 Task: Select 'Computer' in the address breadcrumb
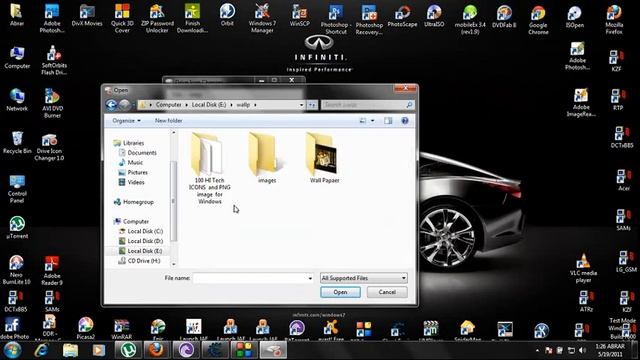(168, 105)
